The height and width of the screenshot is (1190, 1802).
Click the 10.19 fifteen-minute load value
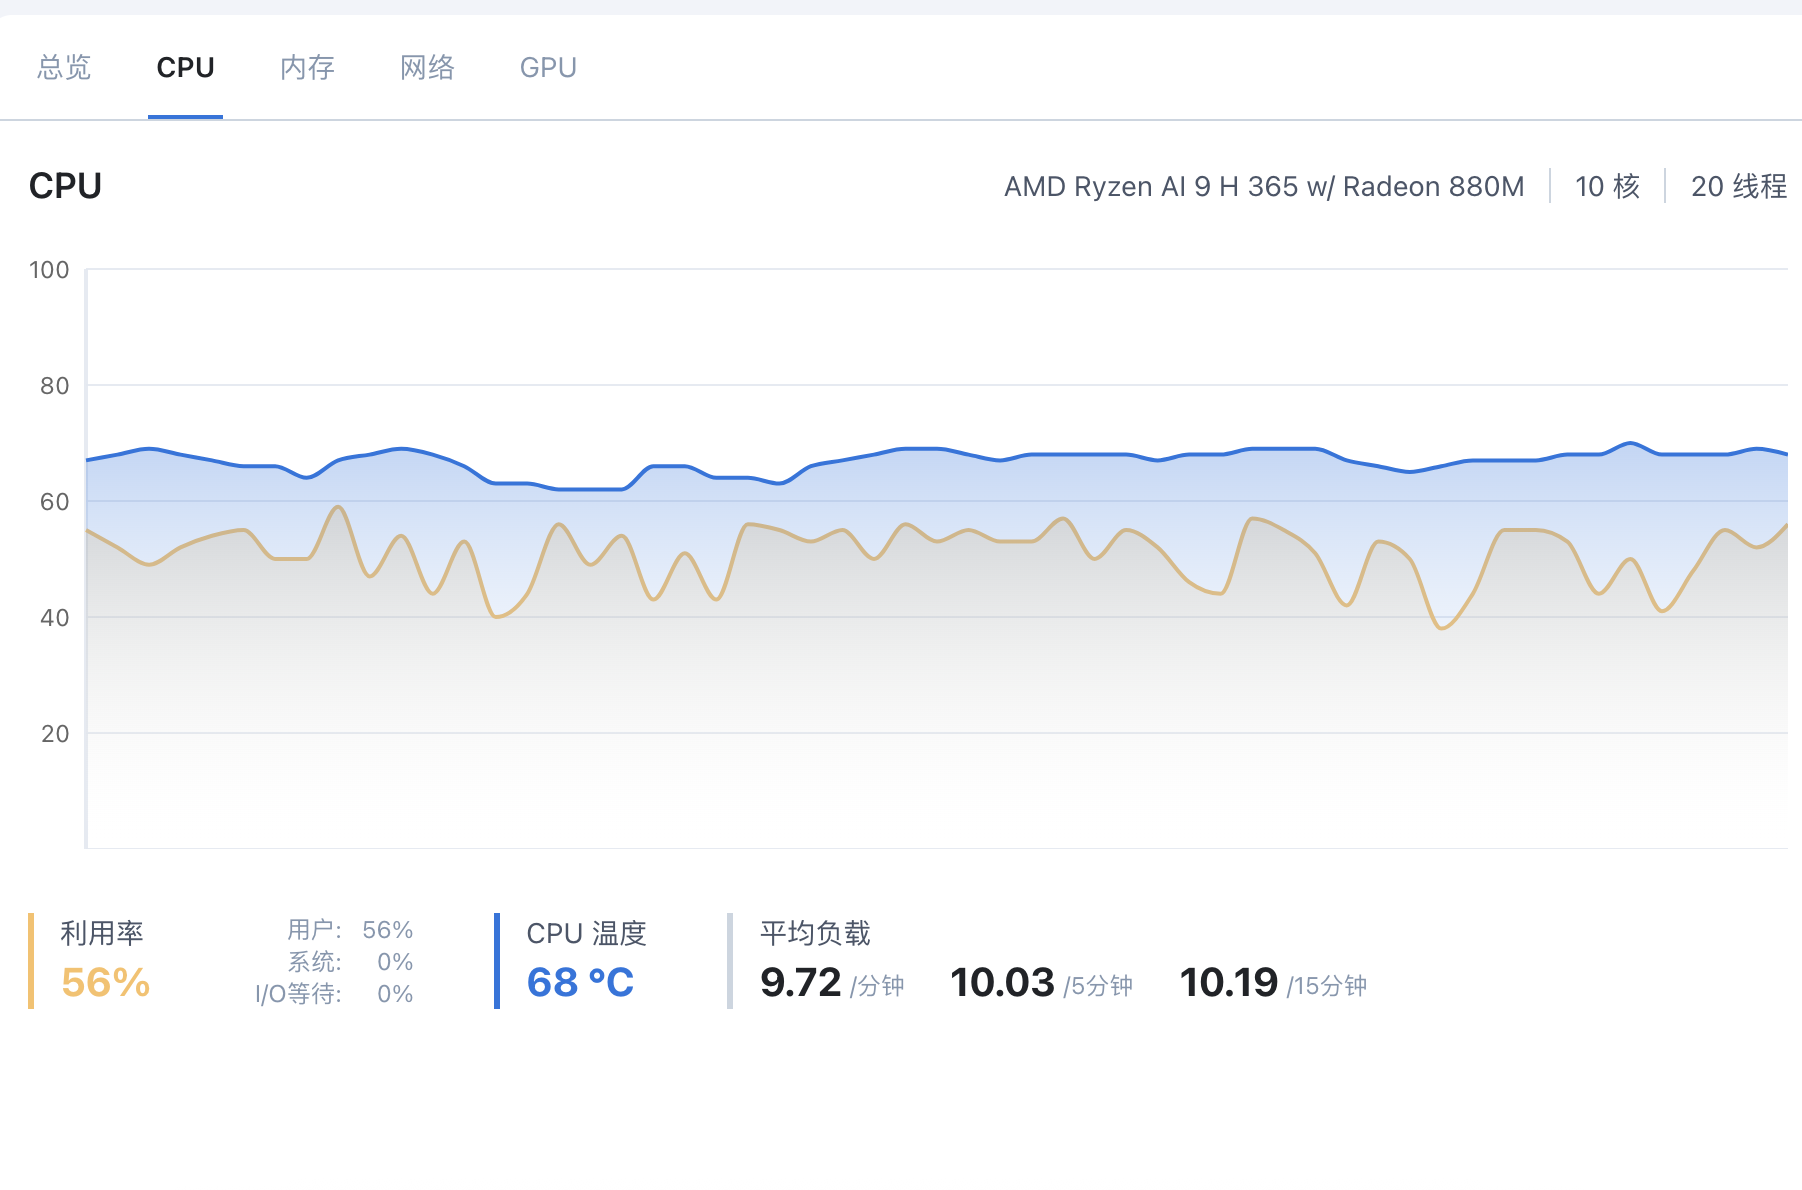click(1229, 983)
